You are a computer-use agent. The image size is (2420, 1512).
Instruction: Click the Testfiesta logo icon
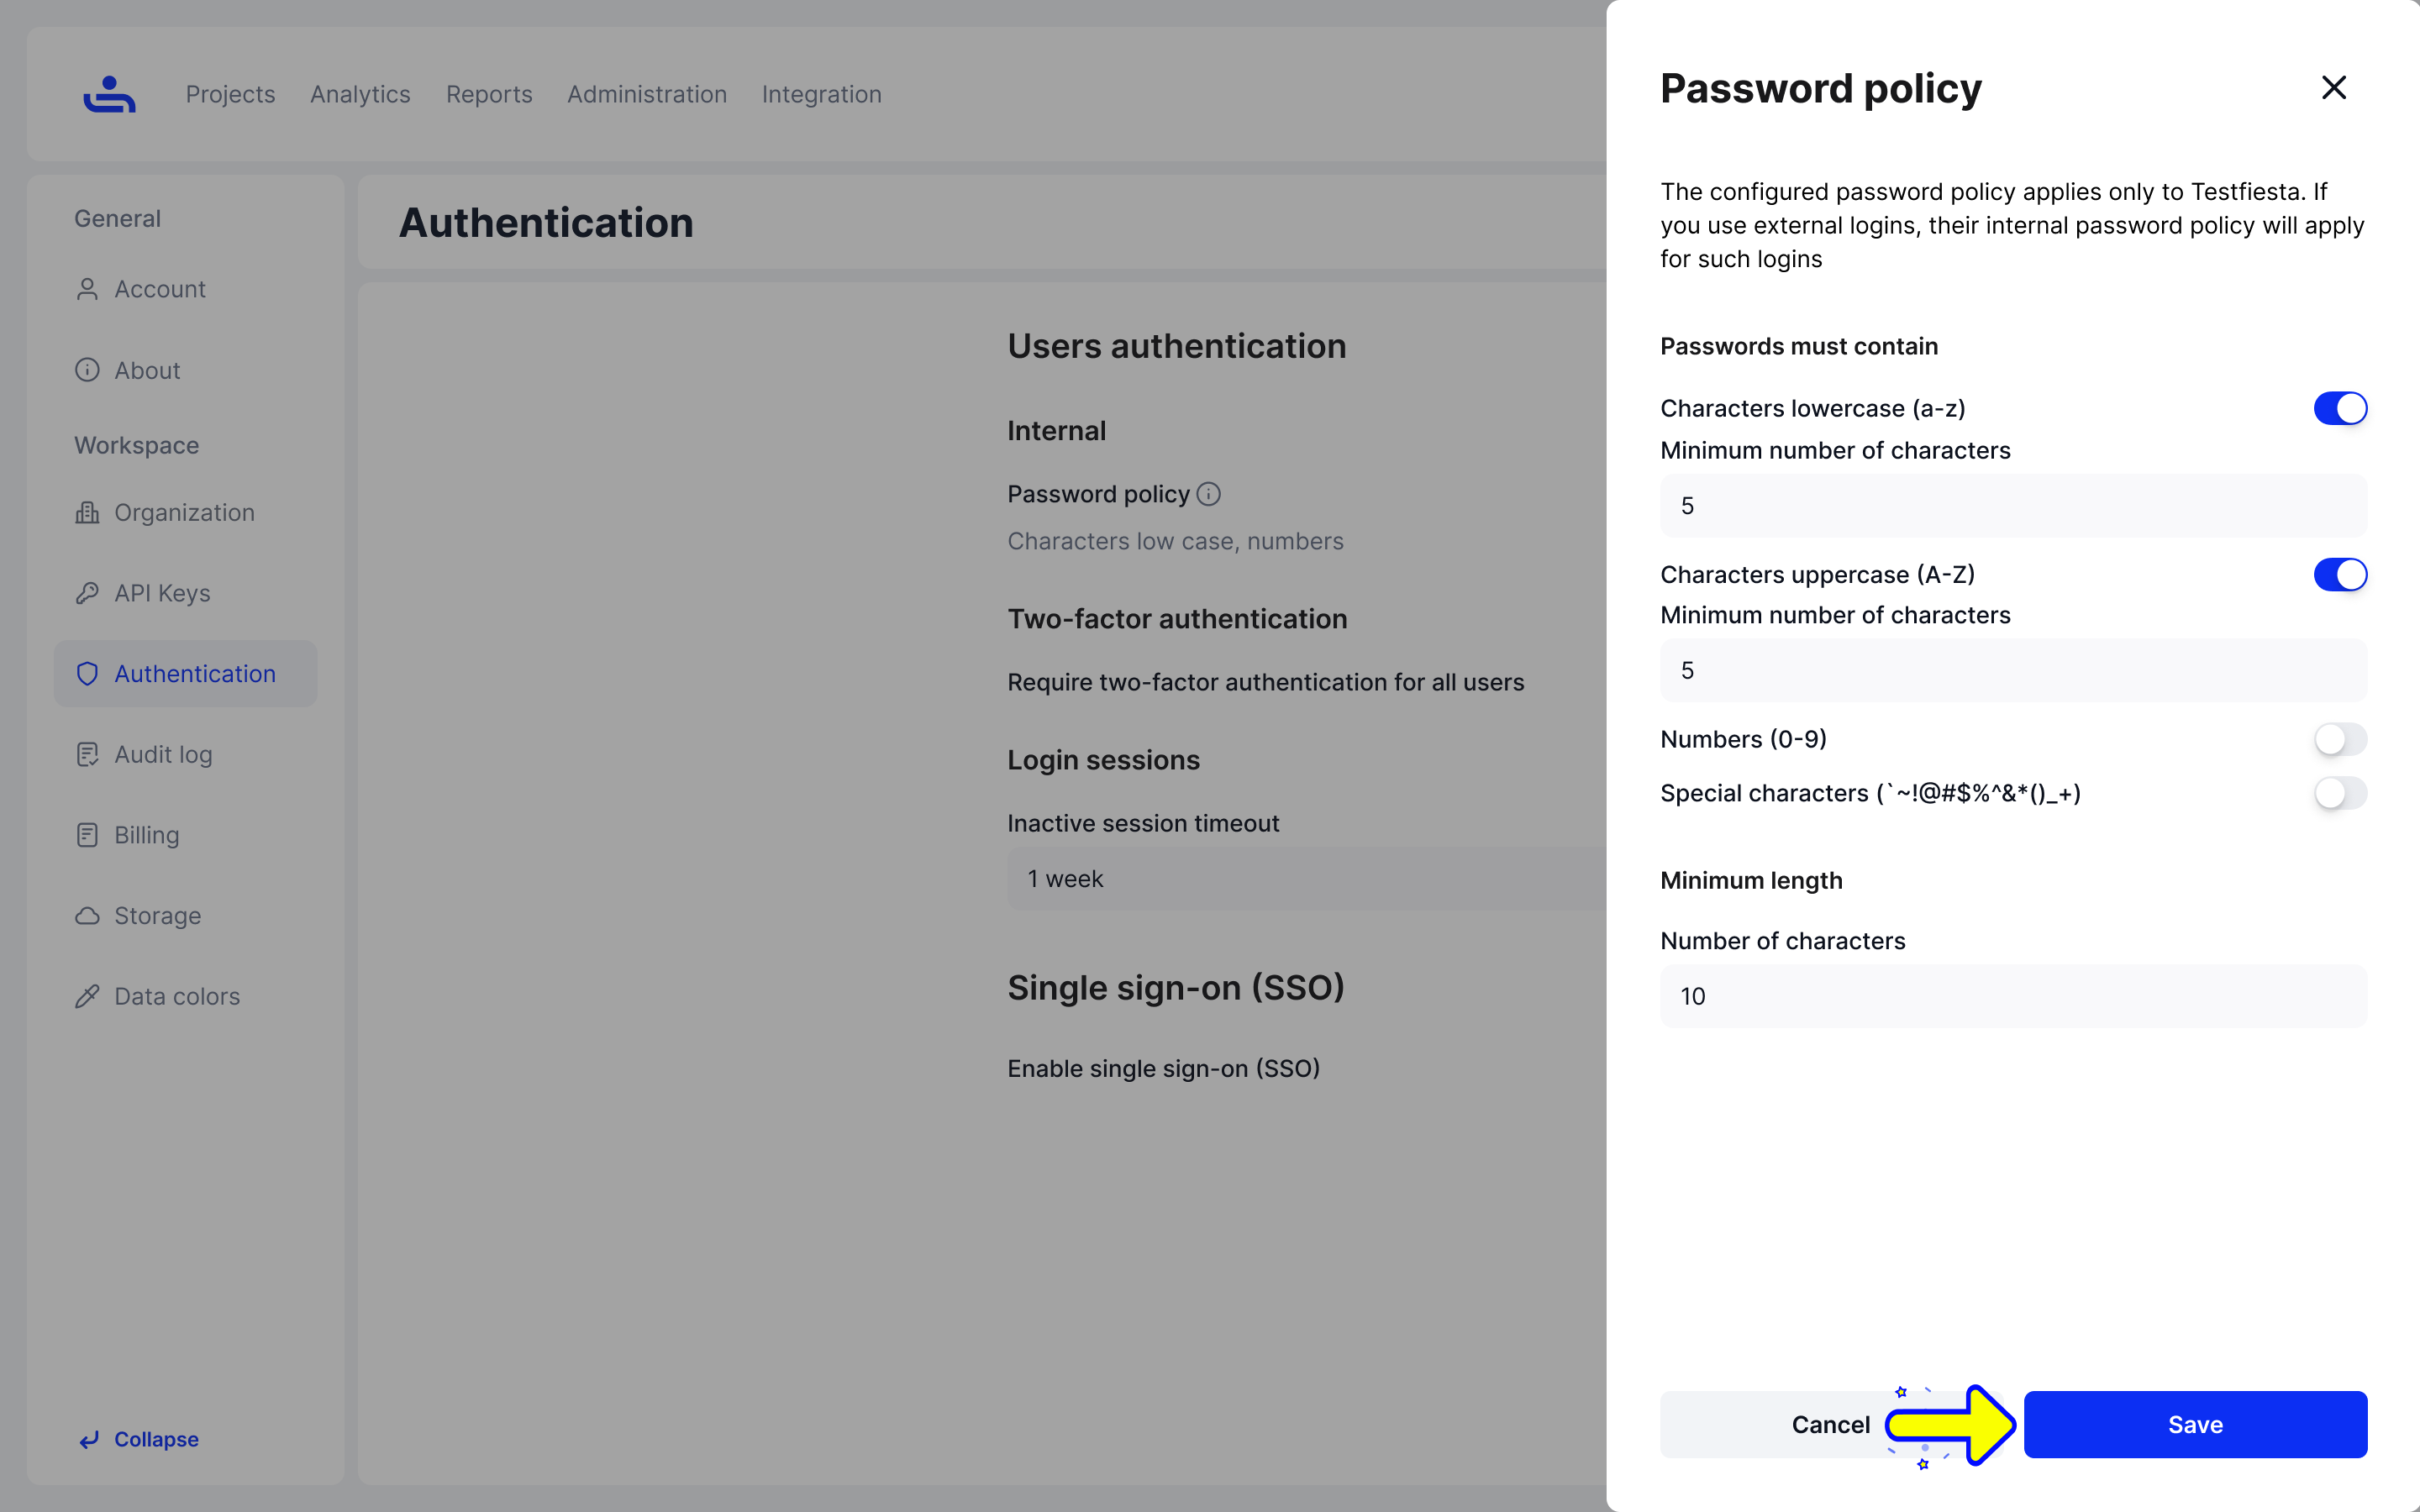pos(109,94)
